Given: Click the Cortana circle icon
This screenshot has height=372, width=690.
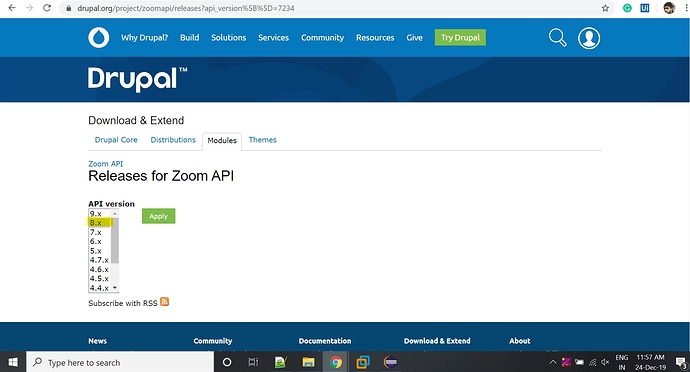Looking at the screenshot, I should coord(227,362).
